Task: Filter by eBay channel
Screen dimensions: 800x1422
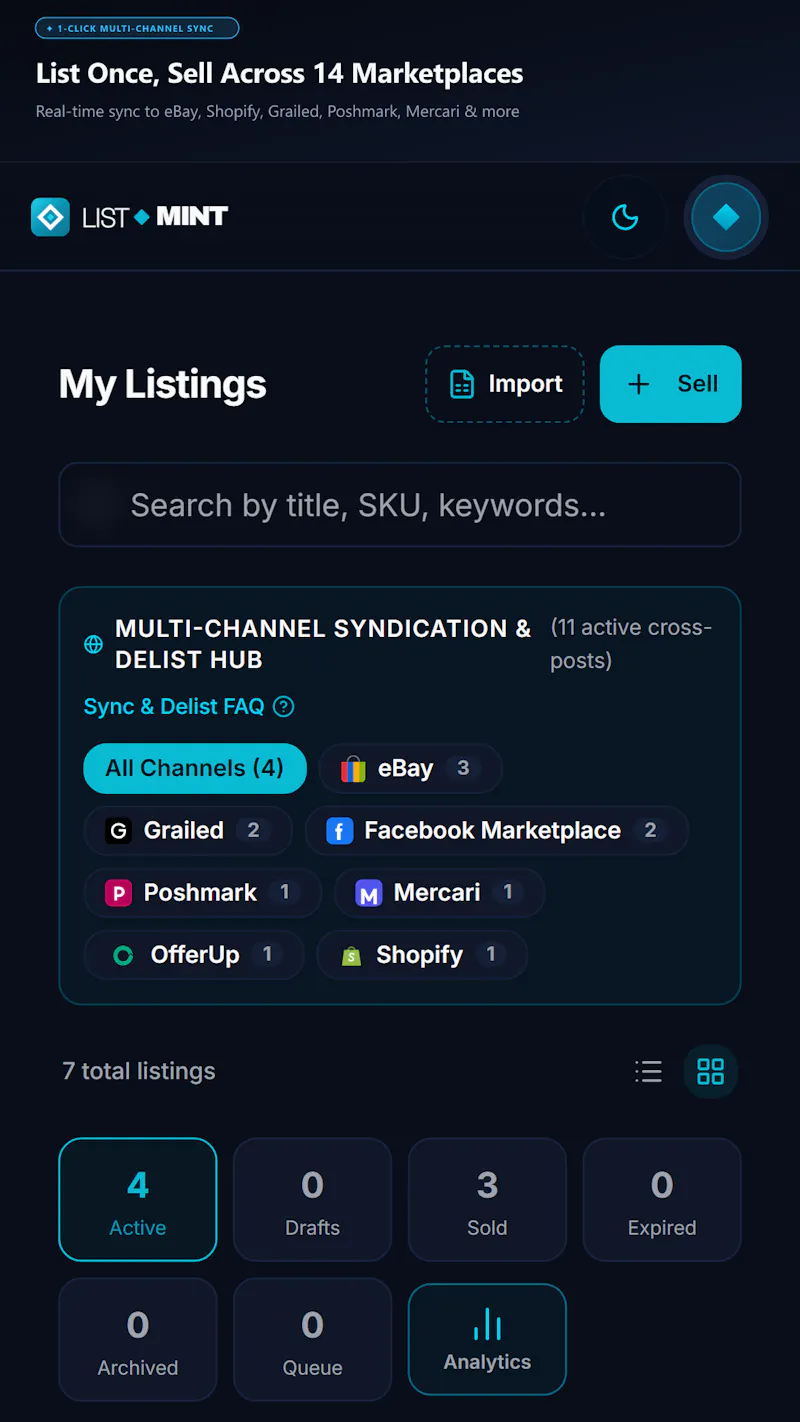Action: point(410,768)
